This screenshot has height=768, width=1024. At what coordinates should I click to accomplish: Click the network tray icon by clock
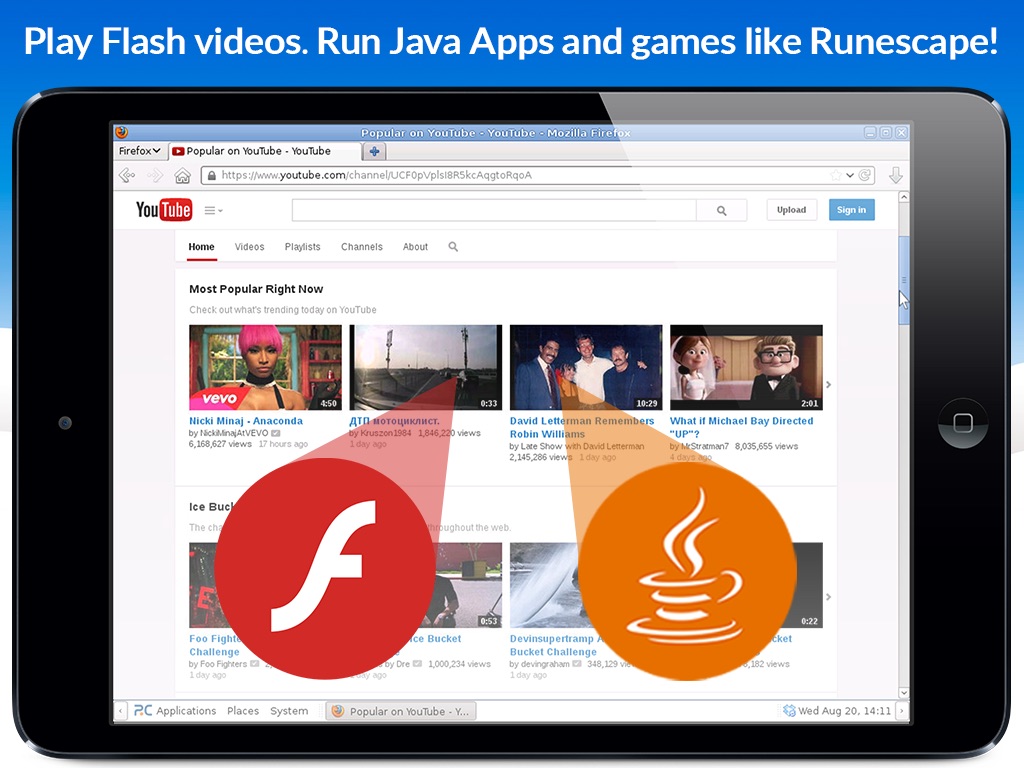click(789, 711)
